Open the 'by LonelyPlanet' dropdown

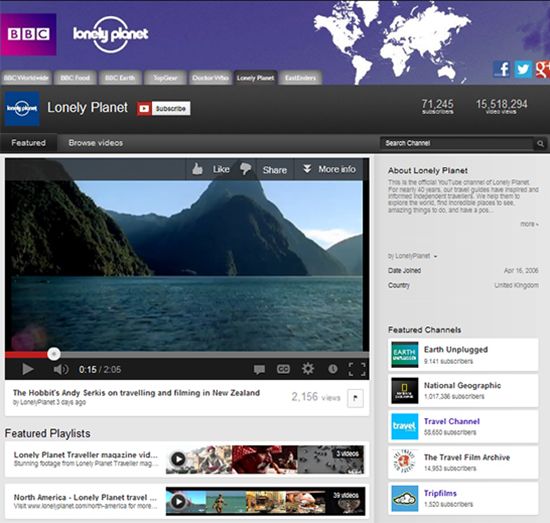412,256
